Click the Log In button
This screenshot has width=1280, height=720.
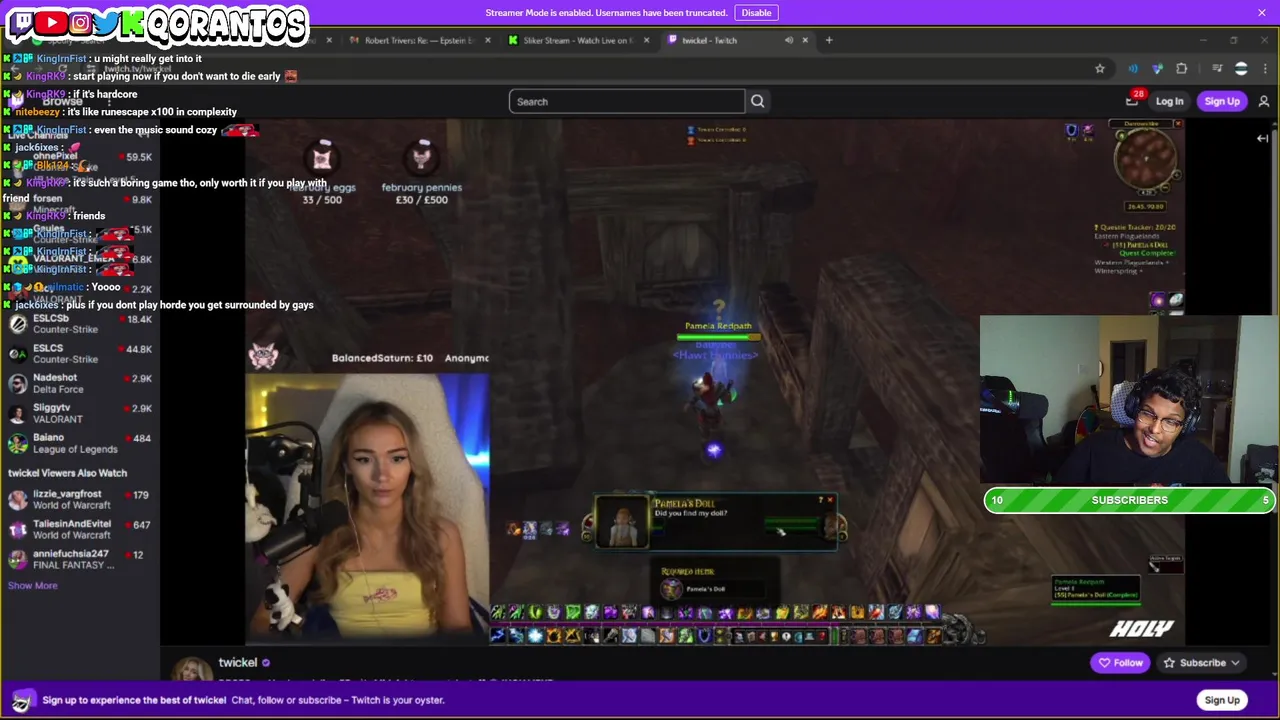(1169, 101)
